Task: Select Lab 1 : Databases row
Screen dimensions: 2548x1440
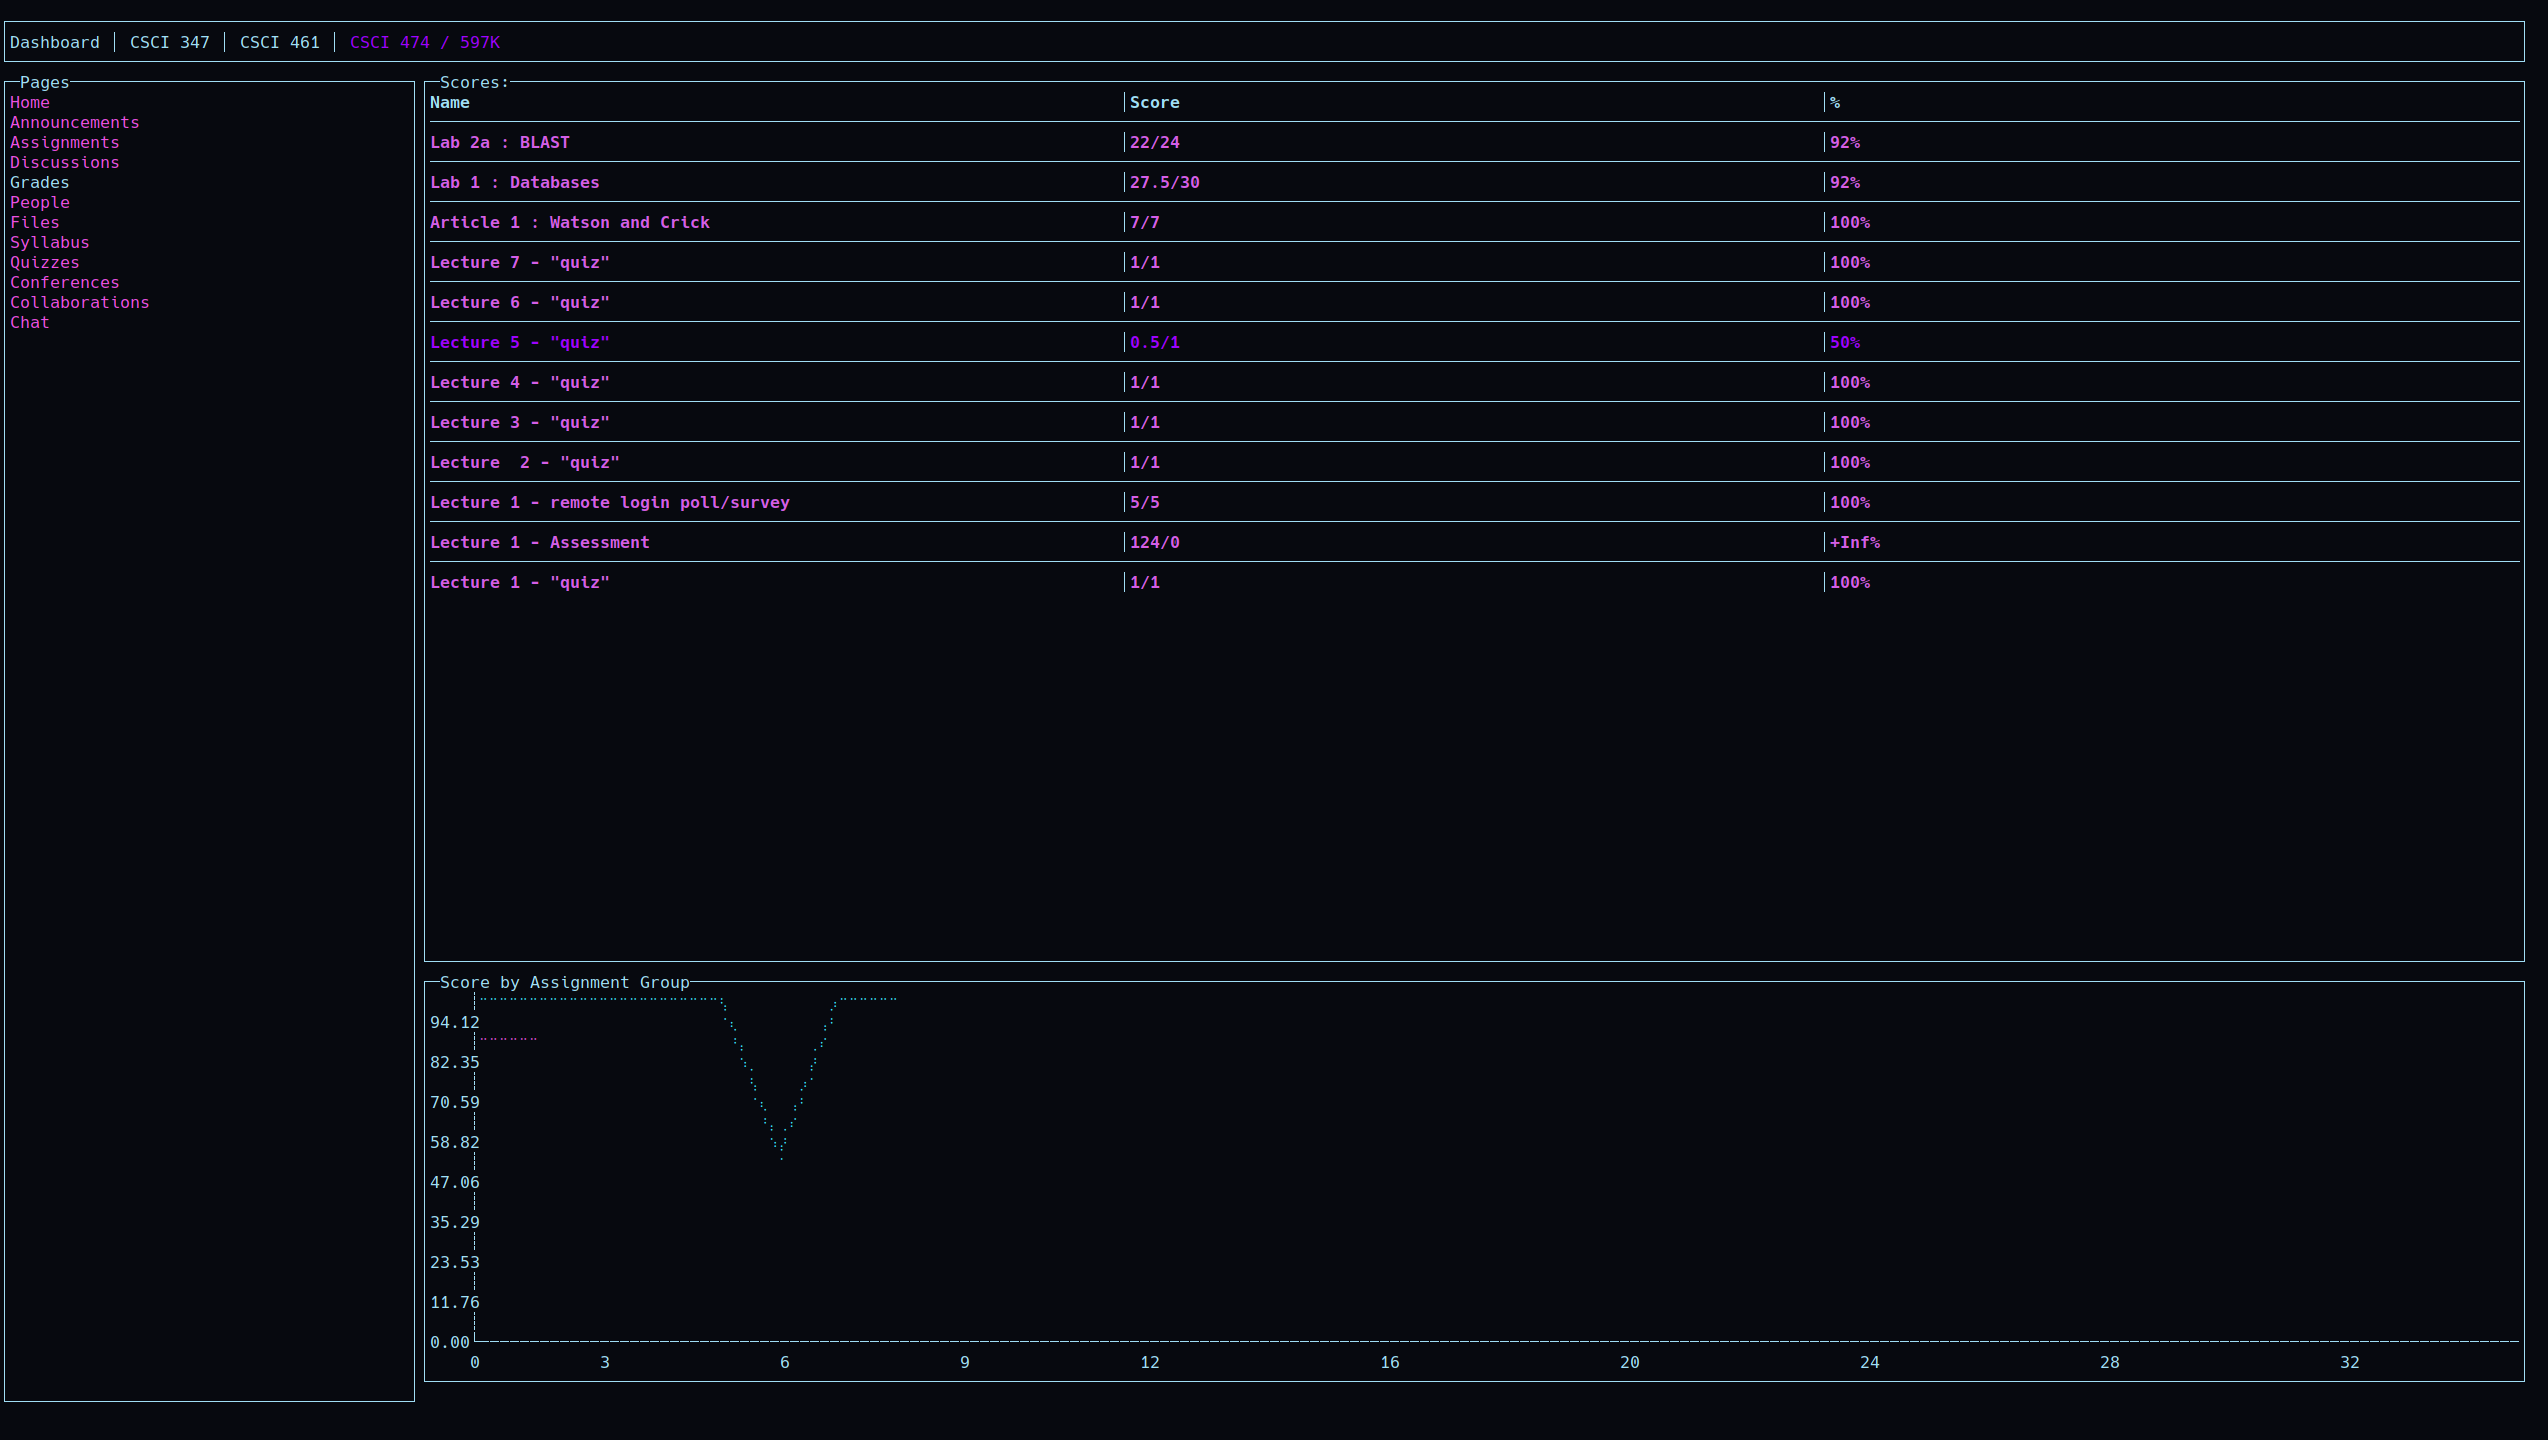Action: click(x=515, y=182)
